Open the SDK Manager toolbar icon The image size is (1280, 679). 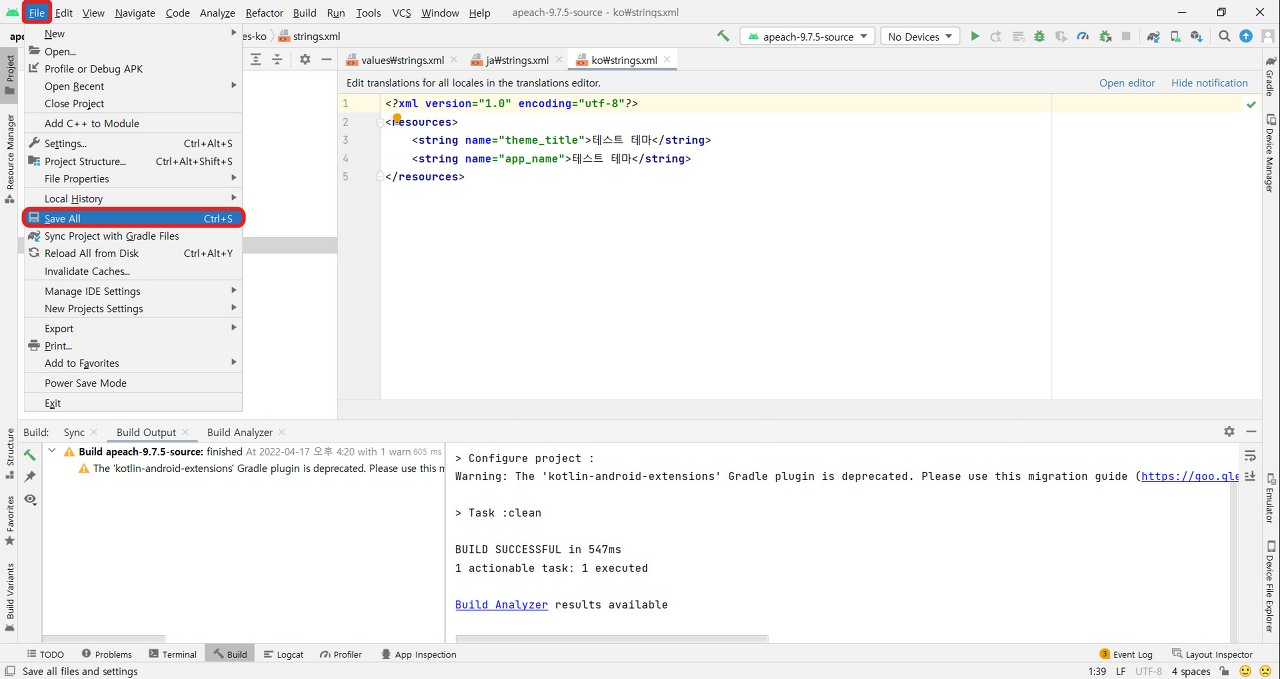click(x=1196, y=36)
